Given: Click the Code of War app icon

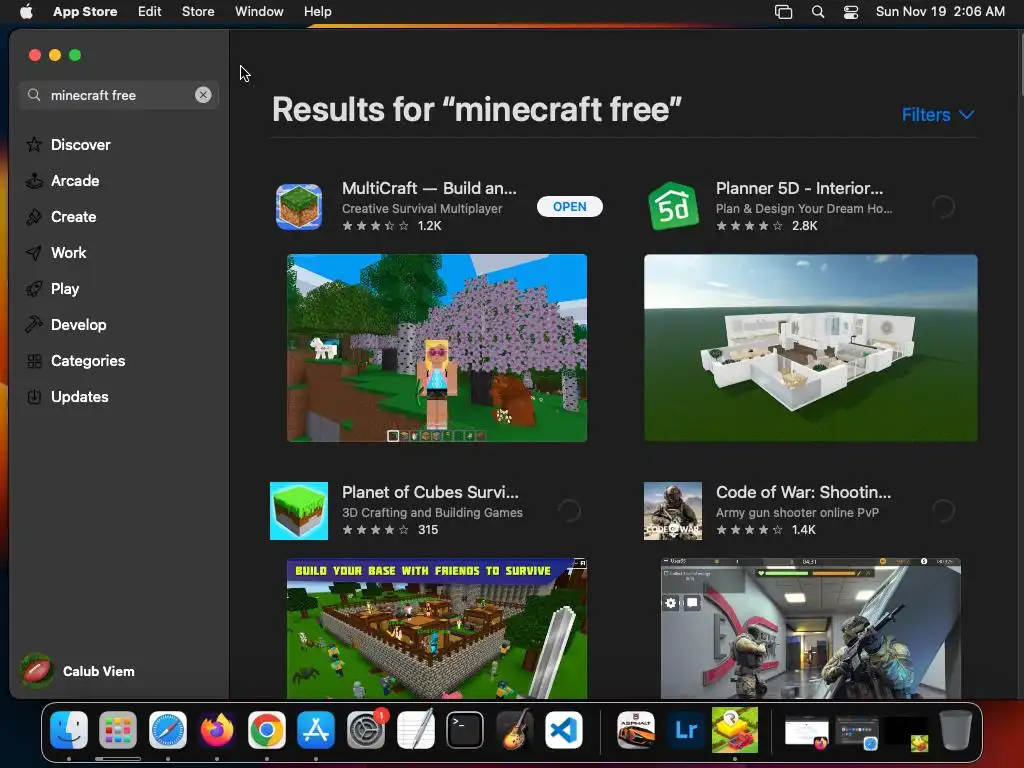Looking at the screenshot, I should click(673, 511).
